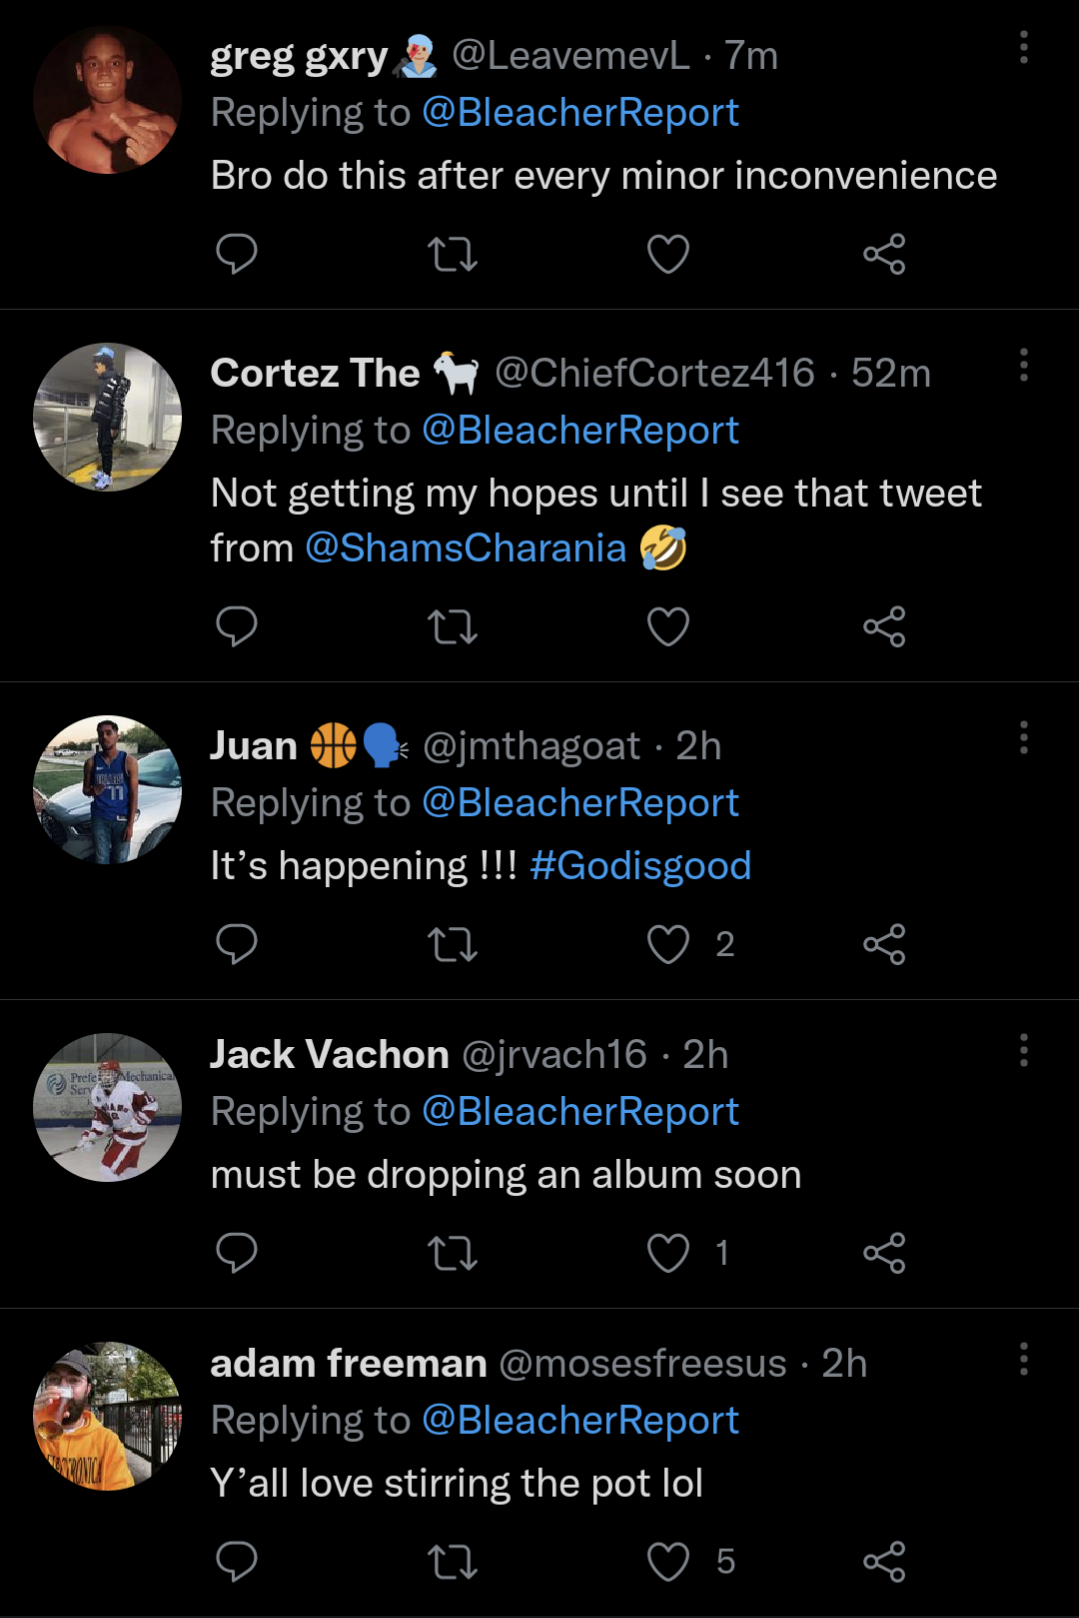Open more options for greg gxry's tweet
Screen dimensions: 1079x1618
1023,47
